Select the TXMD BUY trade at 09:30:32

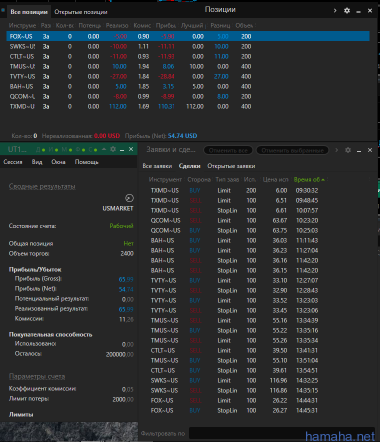(234, 190)
